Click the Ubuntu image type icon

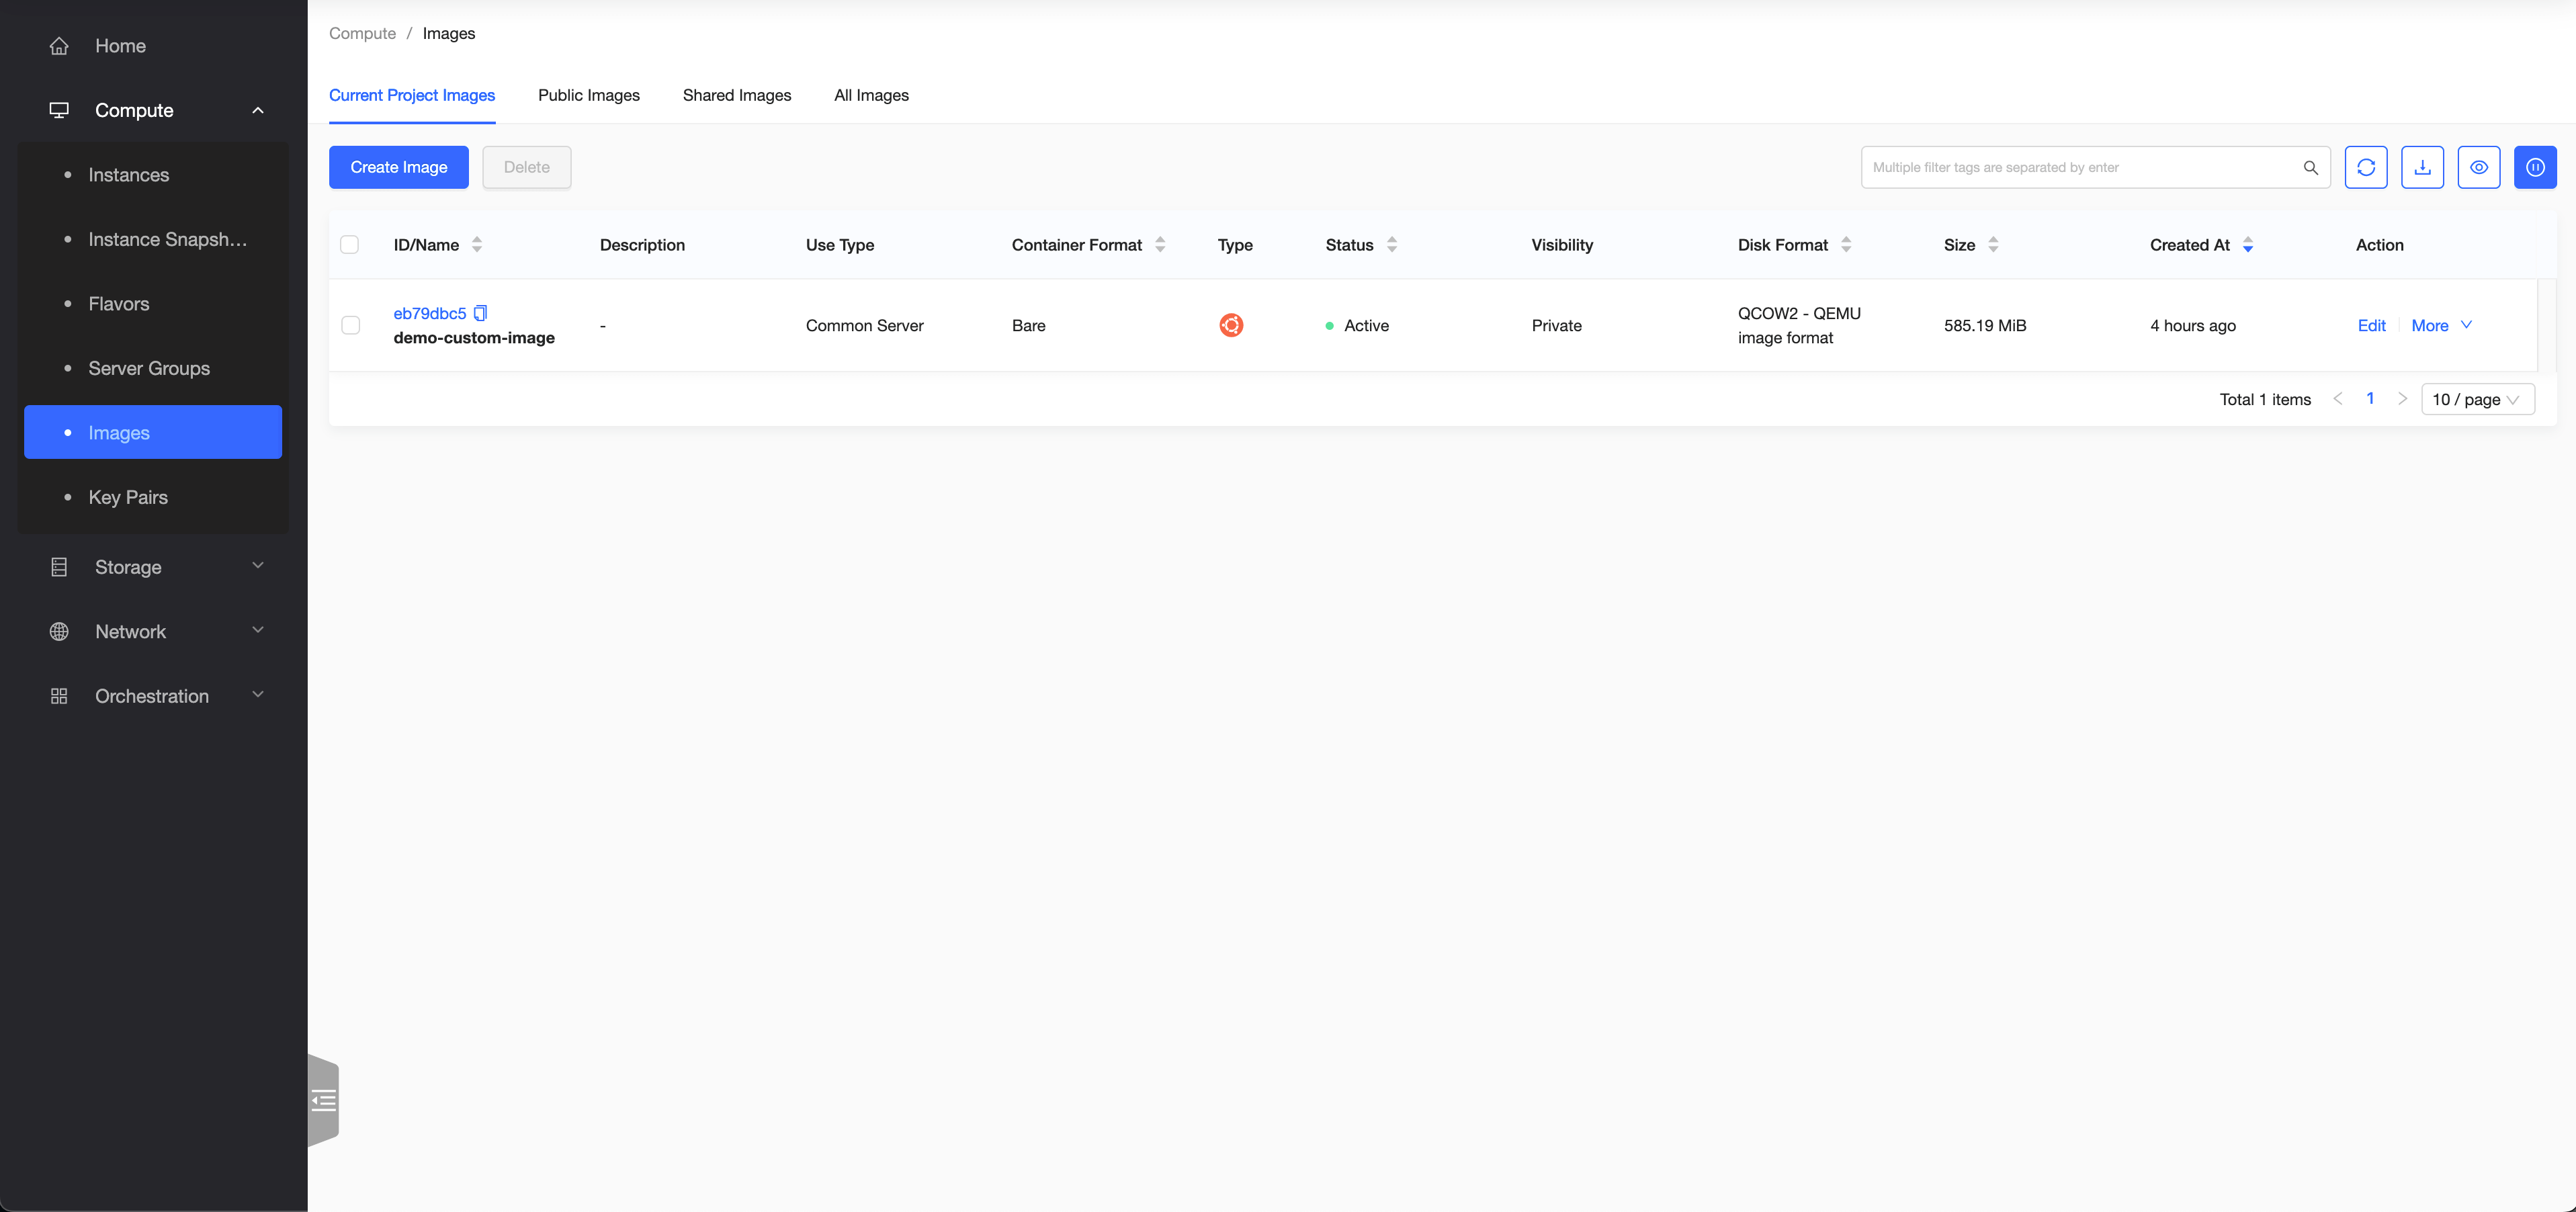click(x=1231, y=325)
